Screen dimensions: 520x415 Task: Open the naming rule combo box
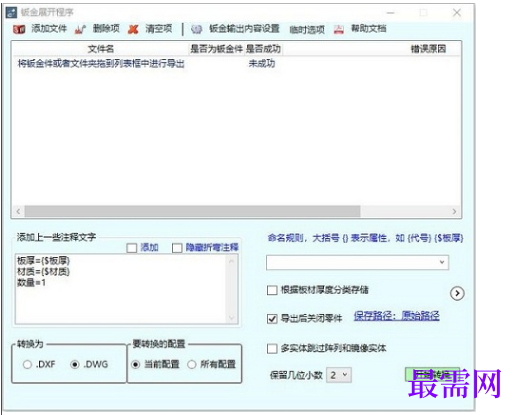357,262
